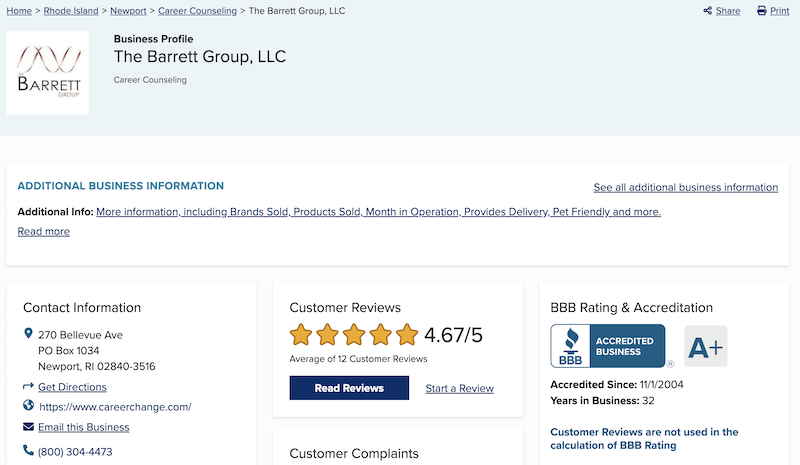Expand Read more under Additional Info
The image size is (800, 465).
coord(43,231)
